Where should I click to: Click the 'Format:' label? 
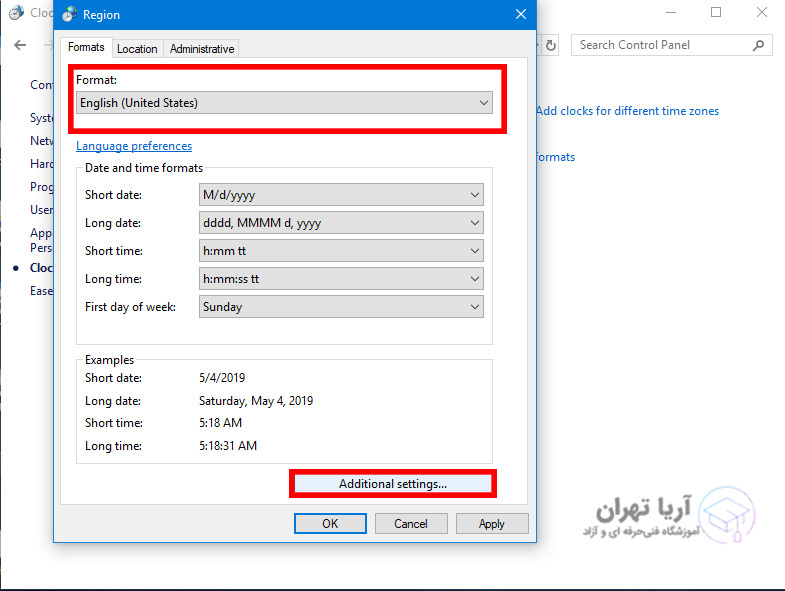point(96,80)
